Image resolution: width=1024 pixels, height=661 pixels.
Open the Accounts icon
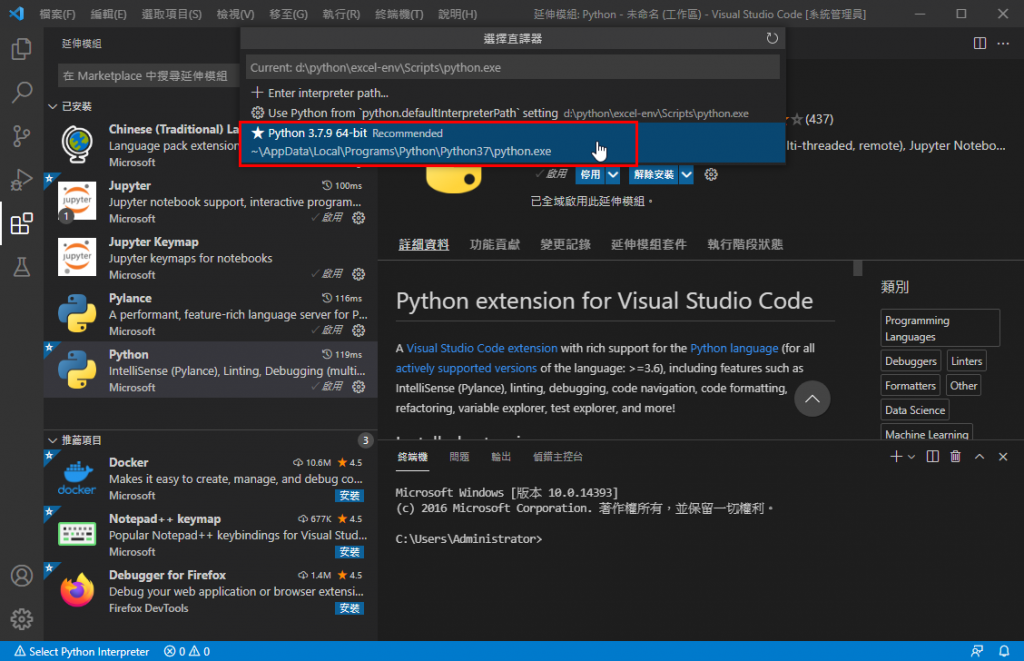[x=22, y=575]
